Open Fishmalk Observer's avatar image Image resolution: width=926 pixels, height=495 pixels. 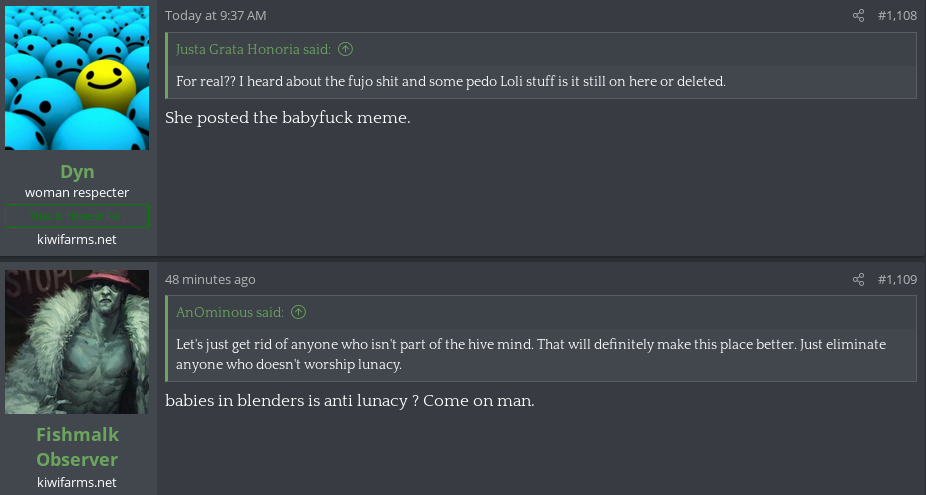tap(77, 342)
